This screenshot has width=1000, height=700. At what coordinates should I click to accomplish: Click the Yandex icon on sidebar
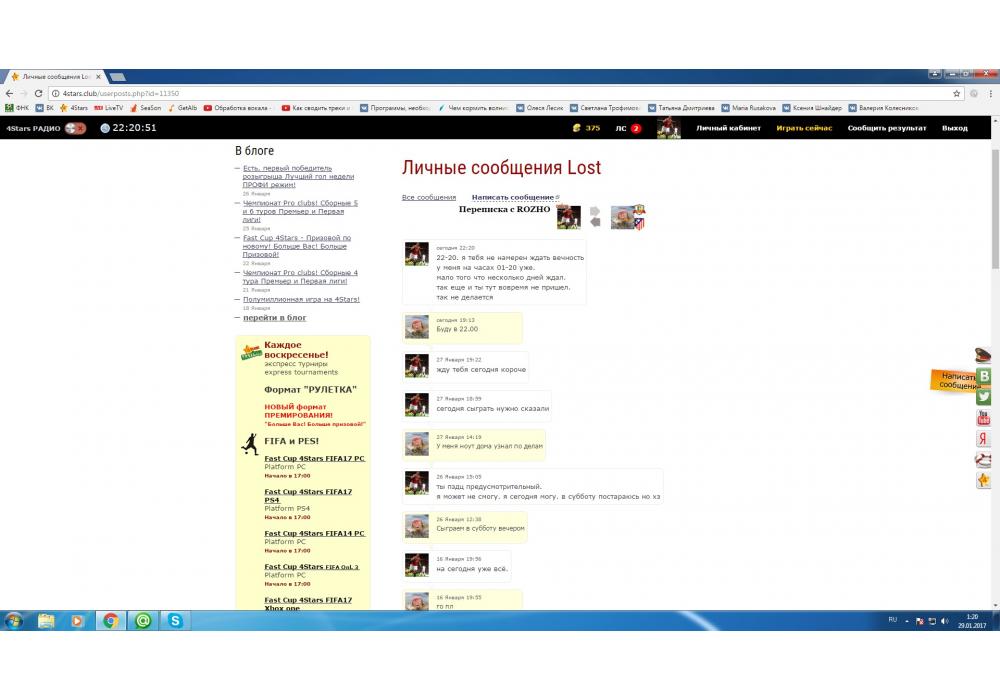pyautogui.click(x=983, y=439)
